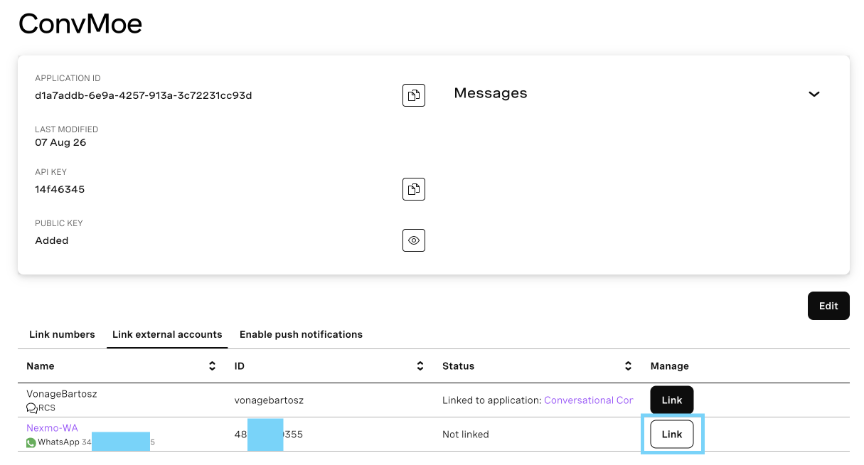Switch to the Link numbers tab
The width and height of the screenshot is (864, 465).
[x=62, y=334]
